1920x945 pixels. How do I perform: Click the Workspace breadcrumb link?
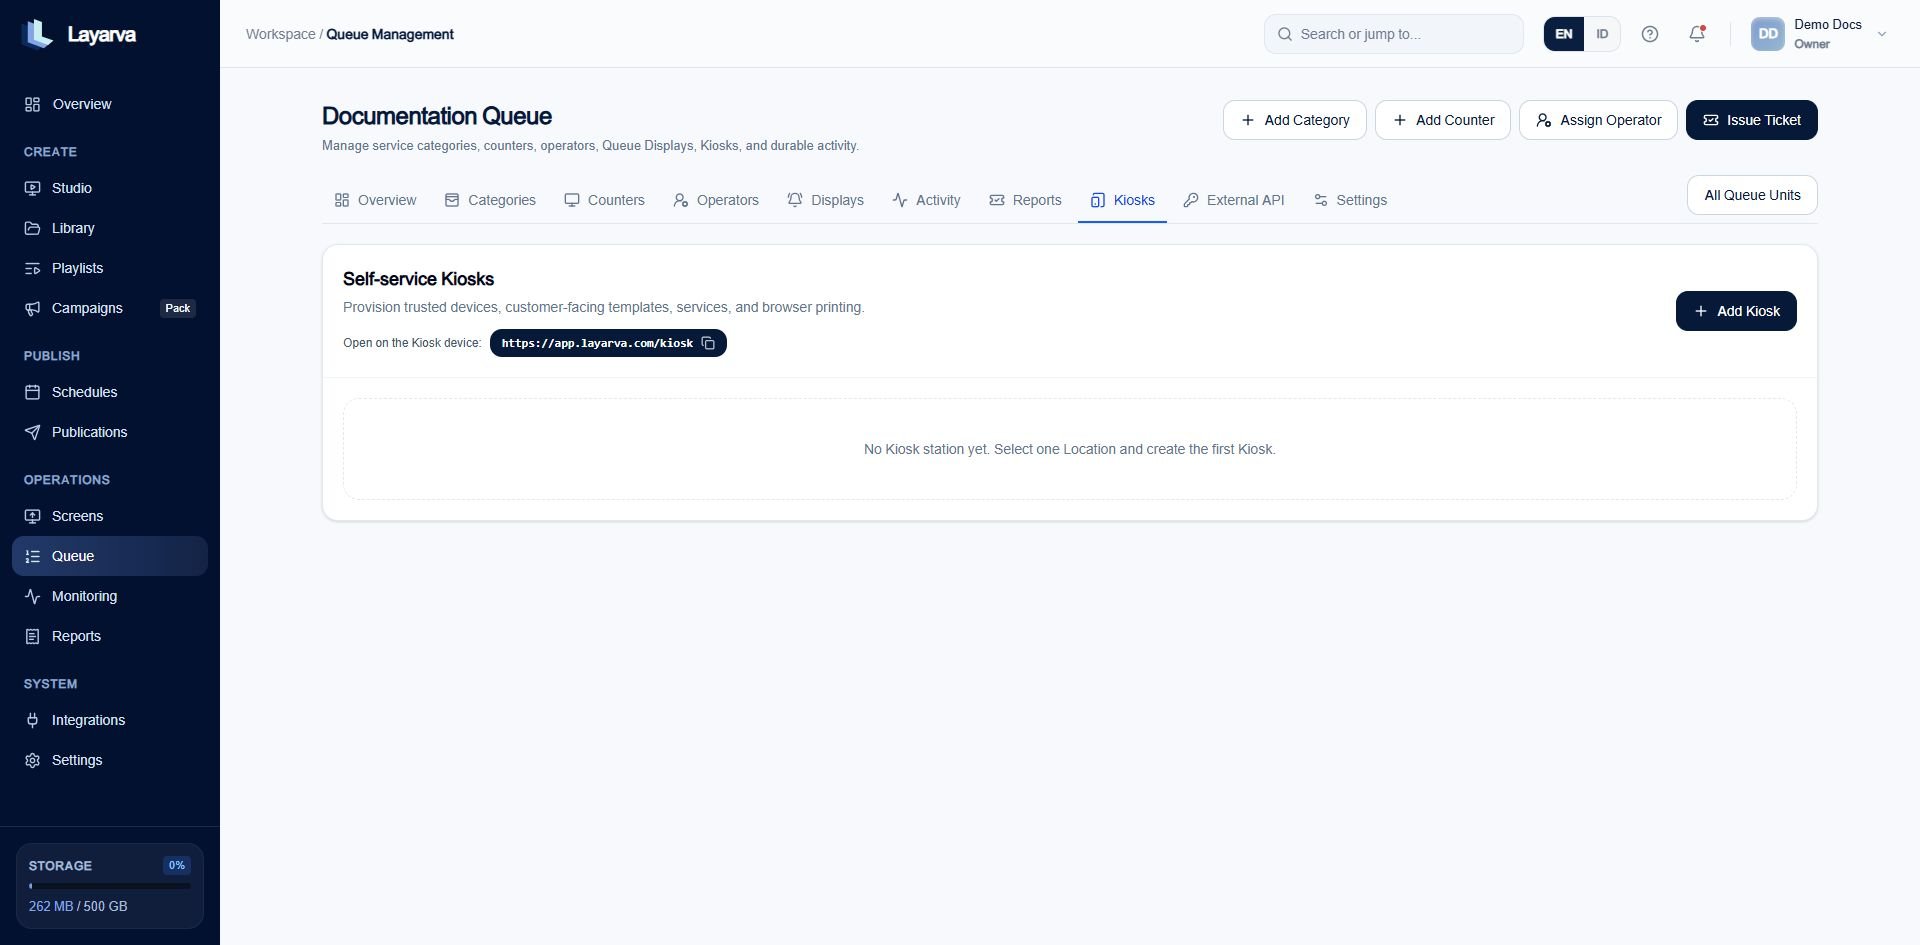coord(280,34)
